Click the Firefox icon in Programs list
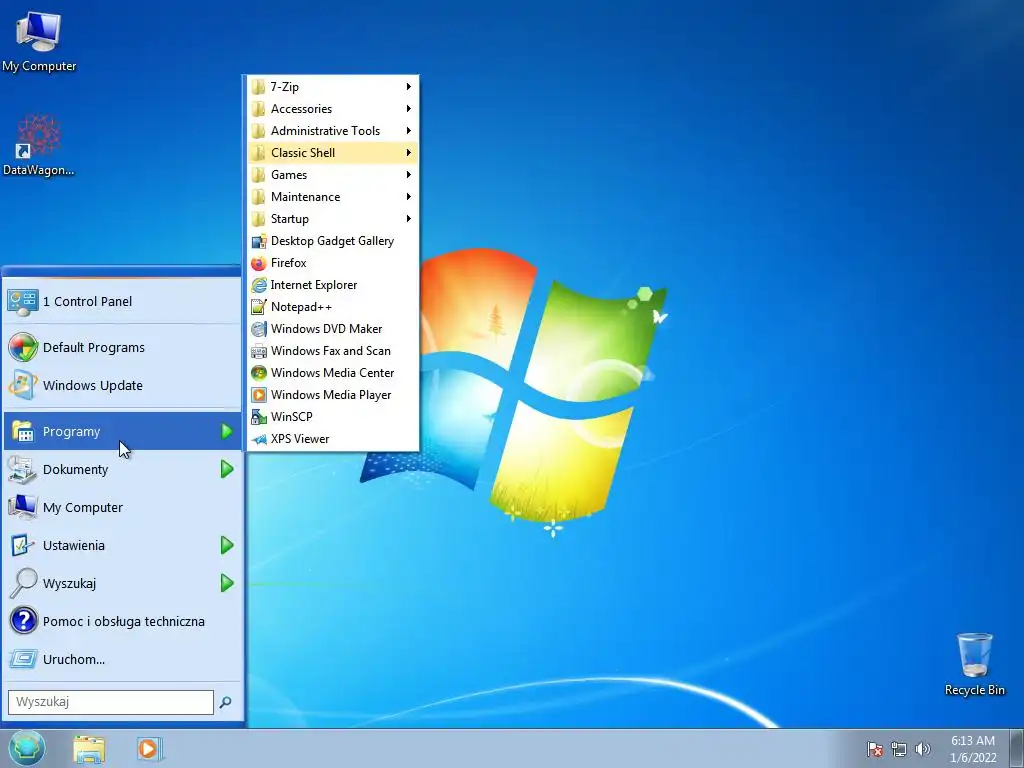This screenshot has height=768, width=1024. pyautogui.click(x=259, y=263)
